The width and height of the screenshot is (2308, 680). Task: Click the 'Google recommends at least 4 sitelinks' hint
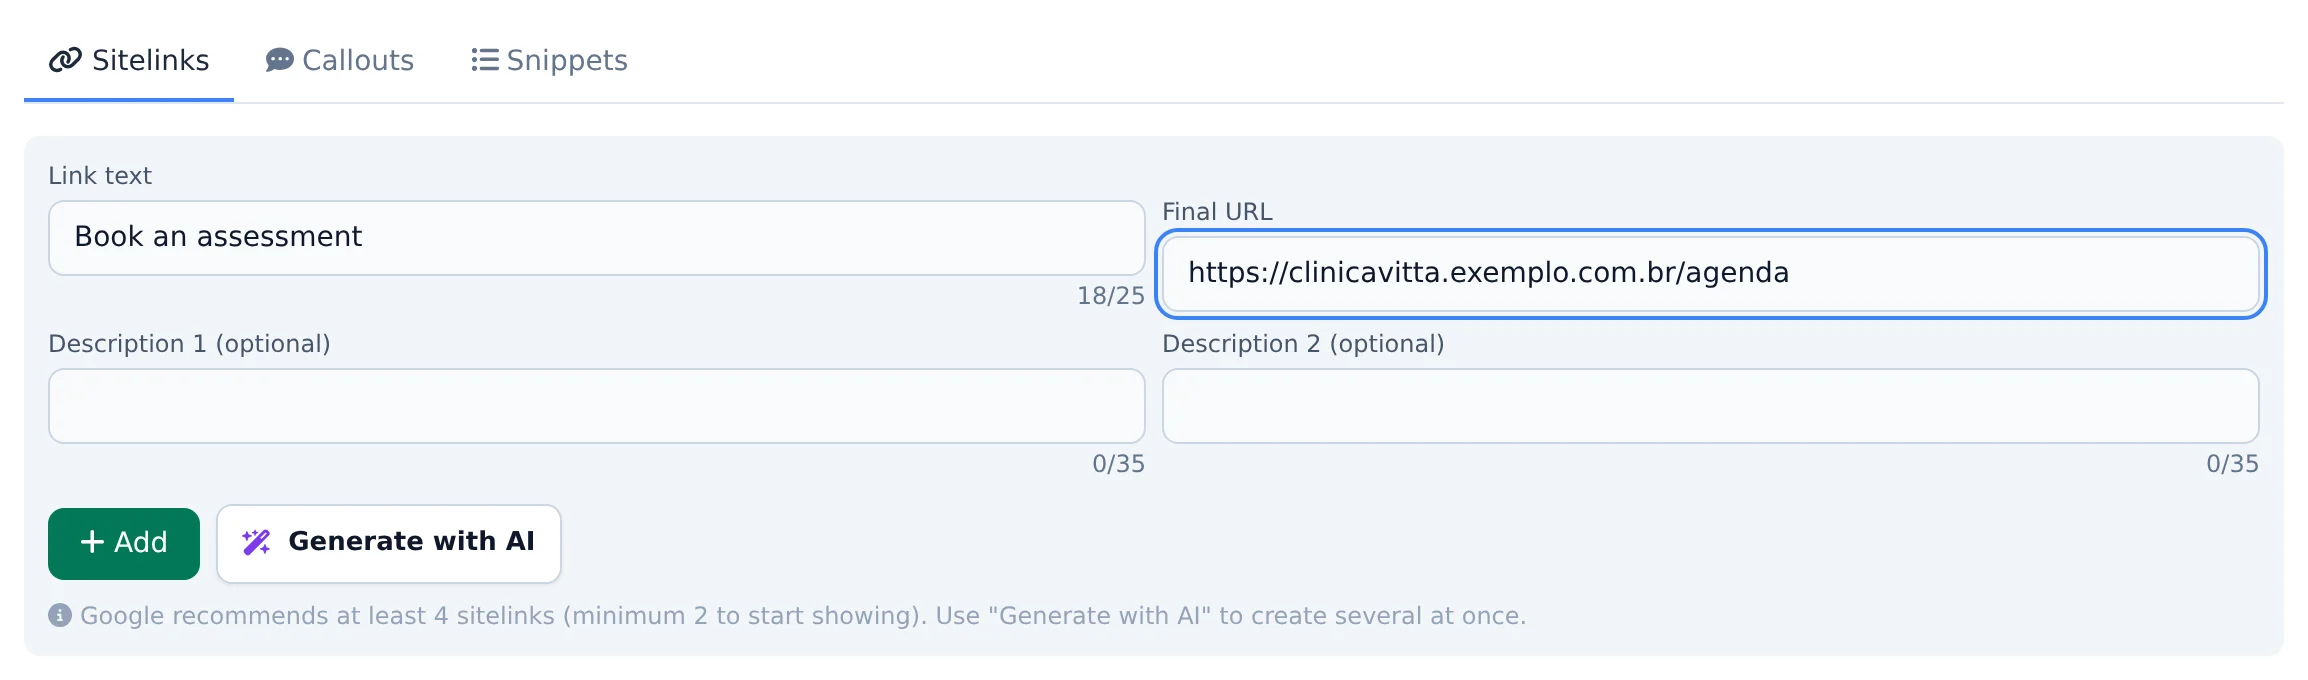[x=803, y=615]
